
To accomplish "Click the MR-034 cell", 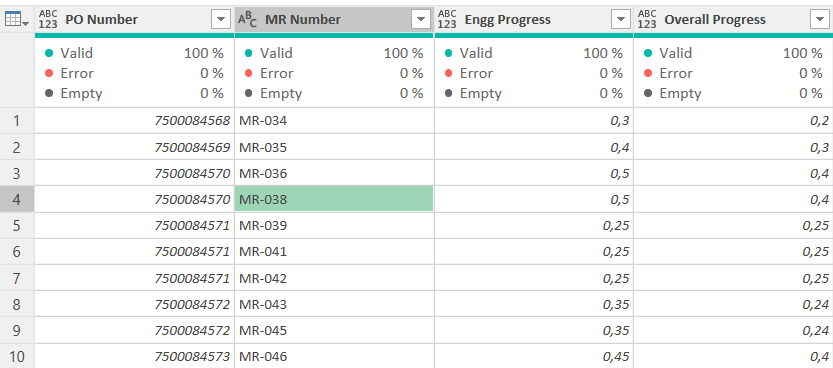I will (334, 121).
